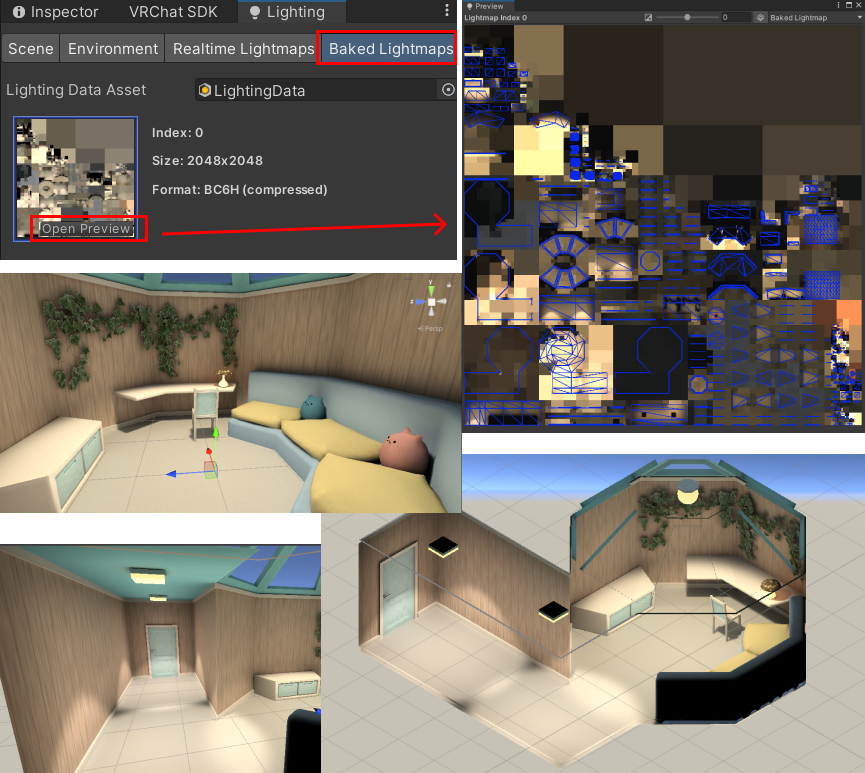This screenshot has height=773, width=865.
Task: Switch to the Inspector tab
Action: 55,12
